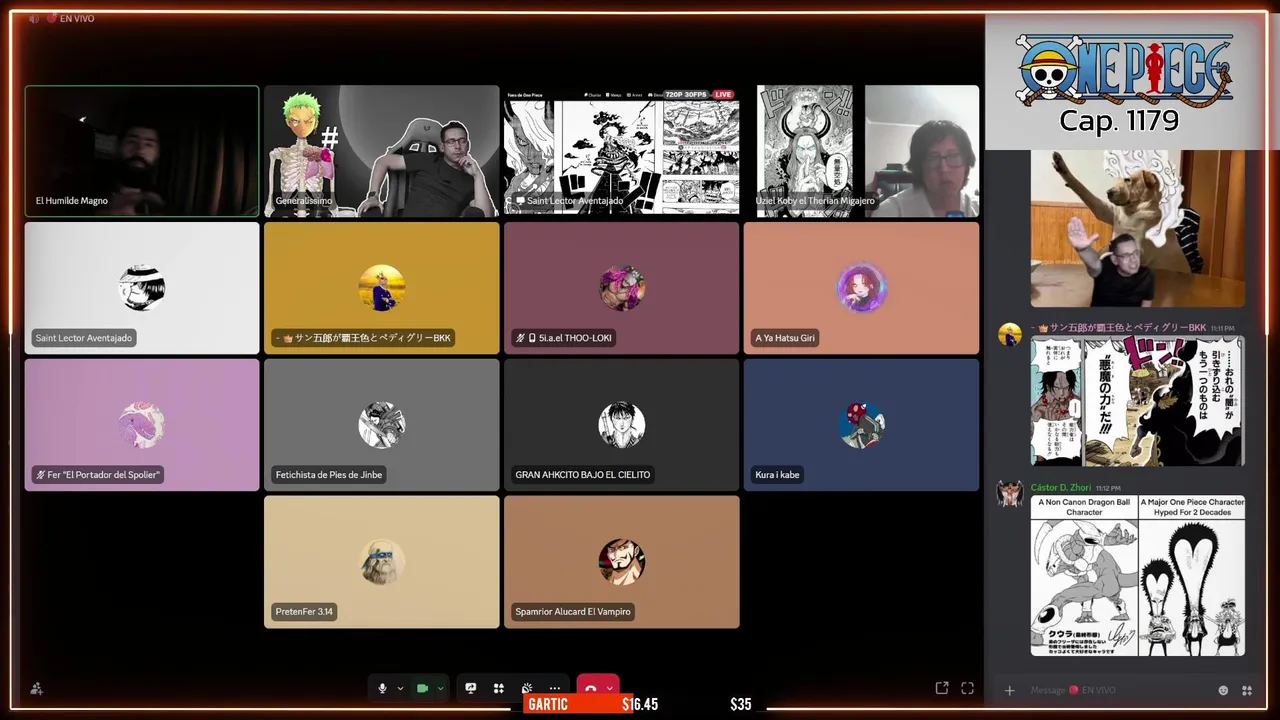This screenshot has height=720, width=1280.
Task: Select Generalissimo video tile
Action: pyautogui.click(x=381, y=151)
